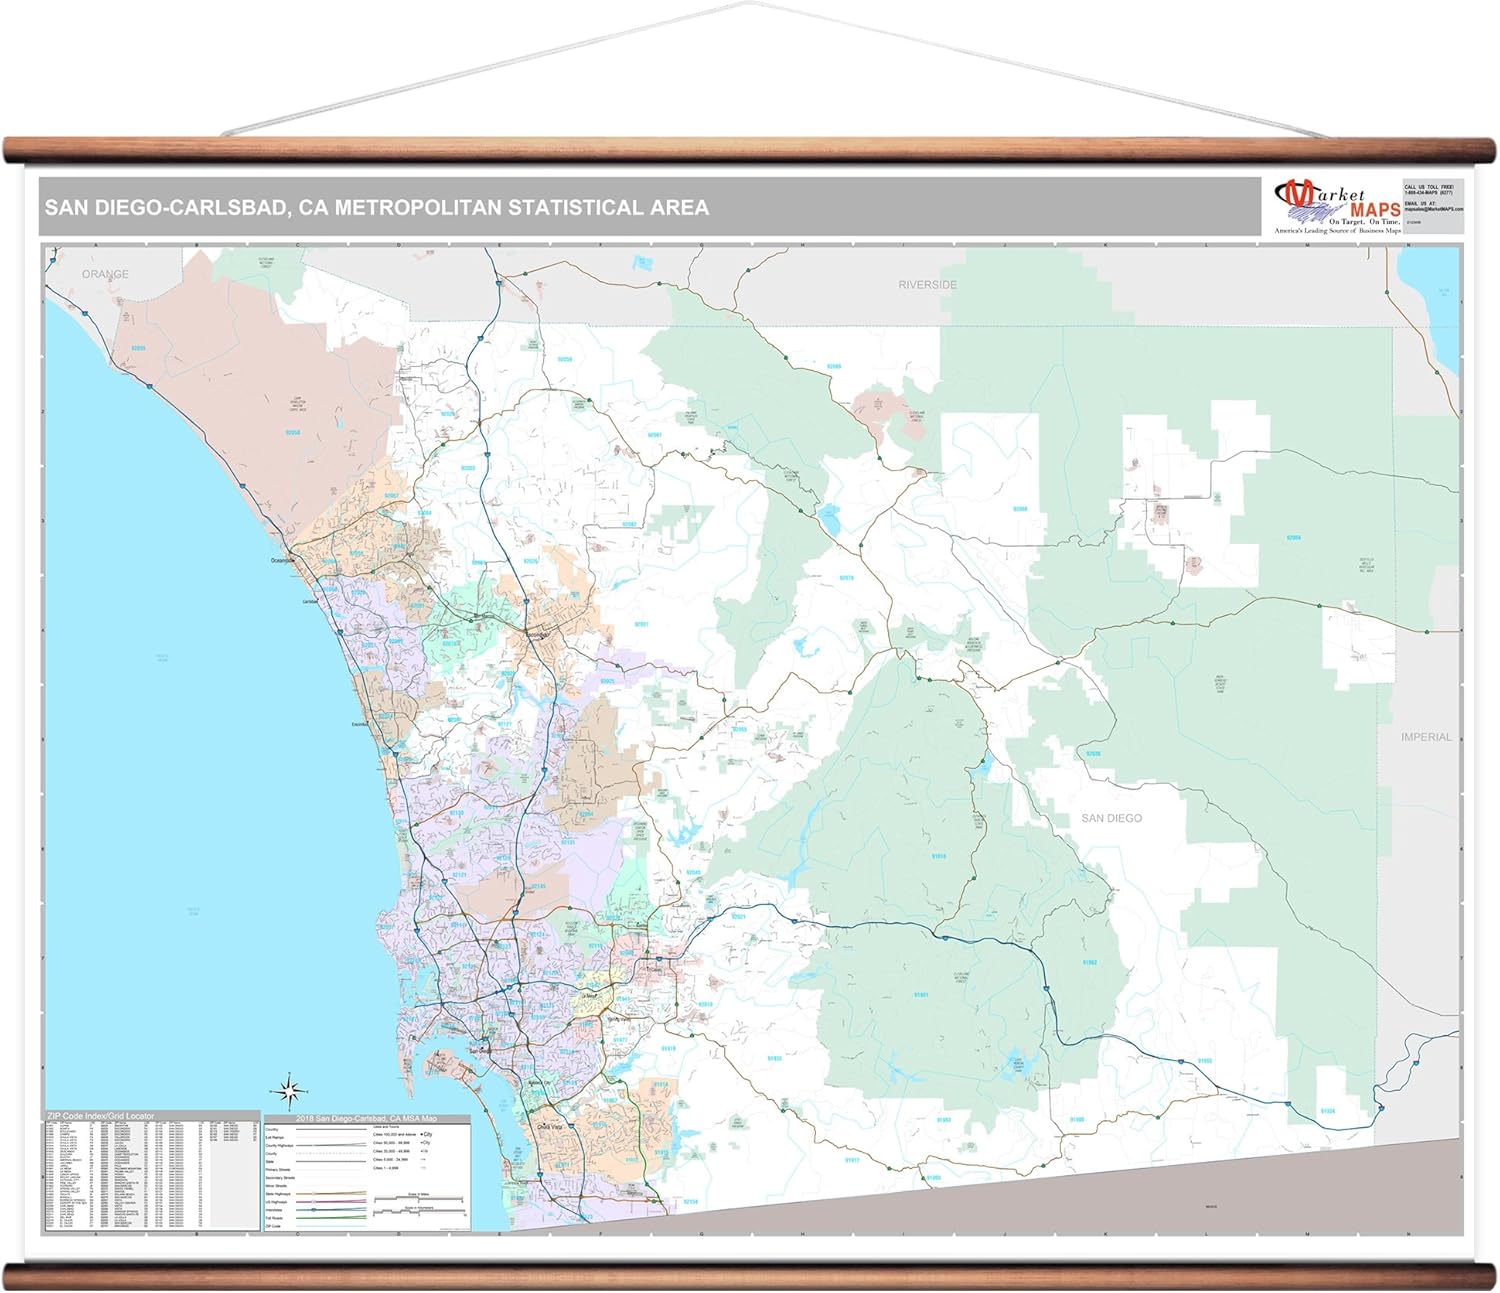Click the IMPERIAL county label
Image resolution: width=1500 pixels, height=1293 pixels.
coord(1426,737)
